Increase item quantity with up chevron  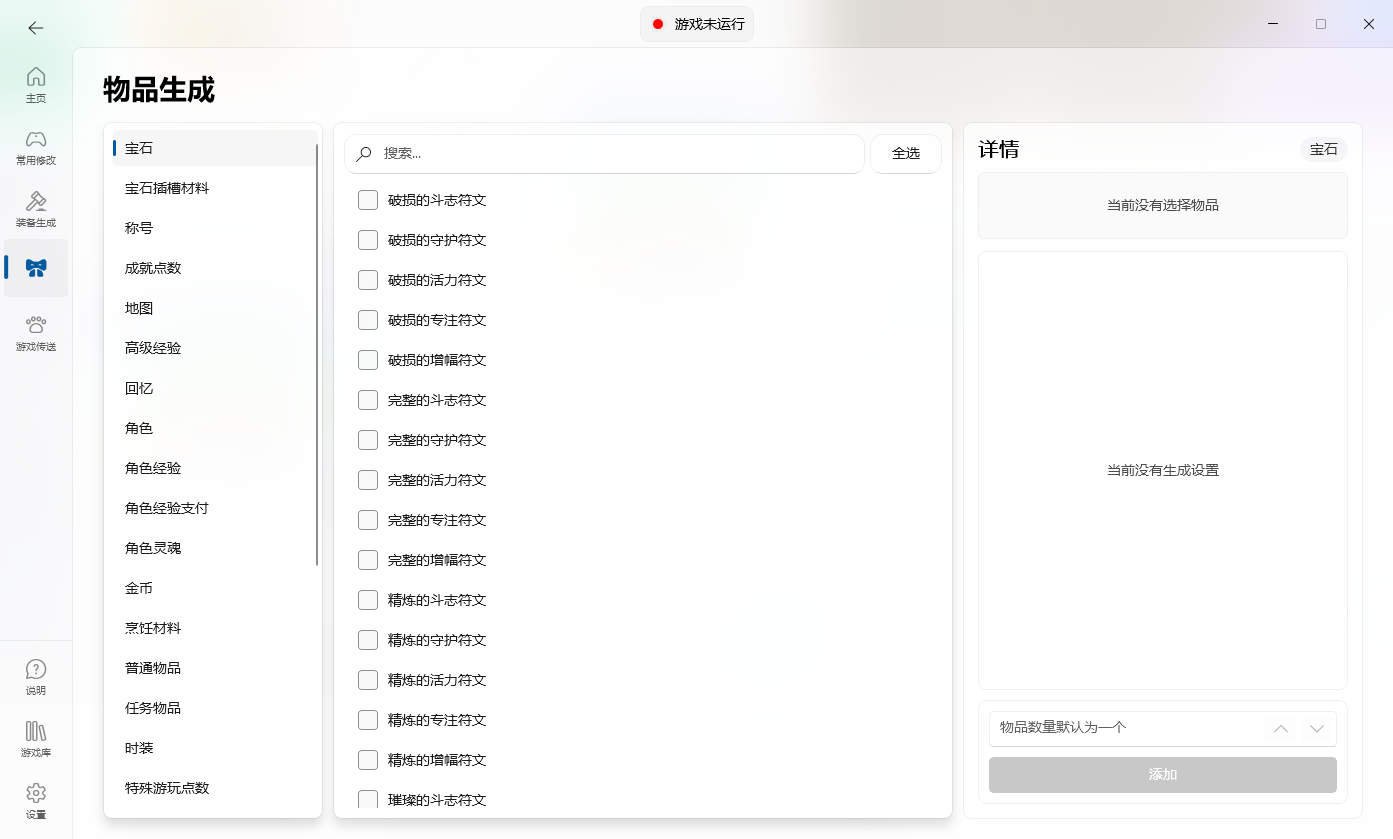[1281, 728]
